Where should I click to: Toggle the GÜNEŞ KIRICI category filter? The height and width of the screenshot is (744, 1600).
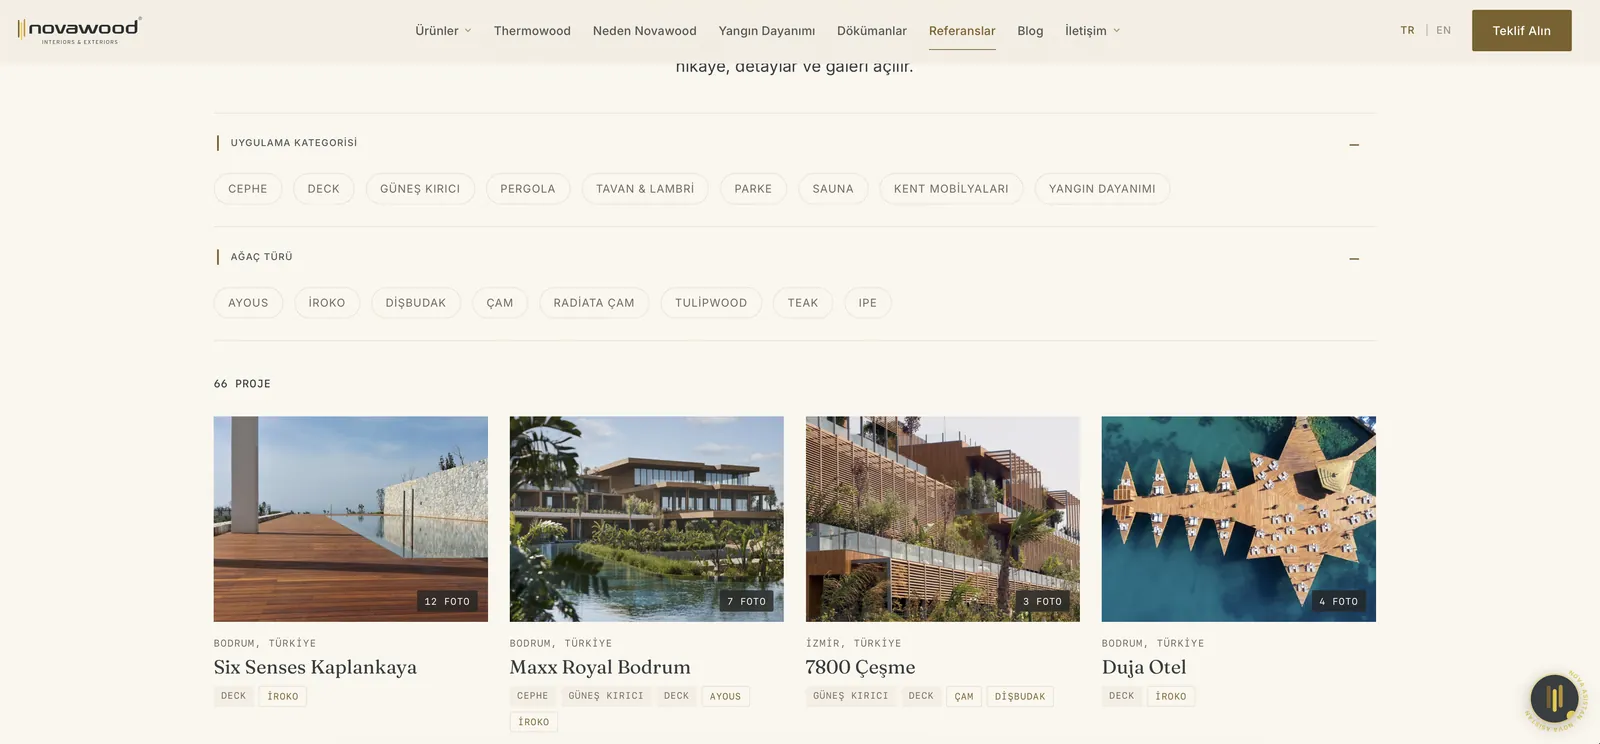click(x=420, y=189)
